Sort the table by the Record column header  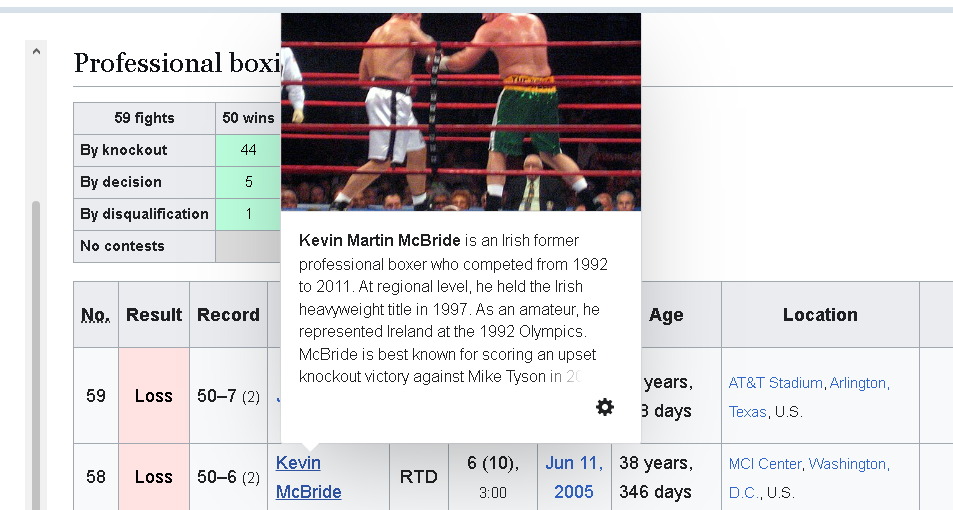(228, 315)
